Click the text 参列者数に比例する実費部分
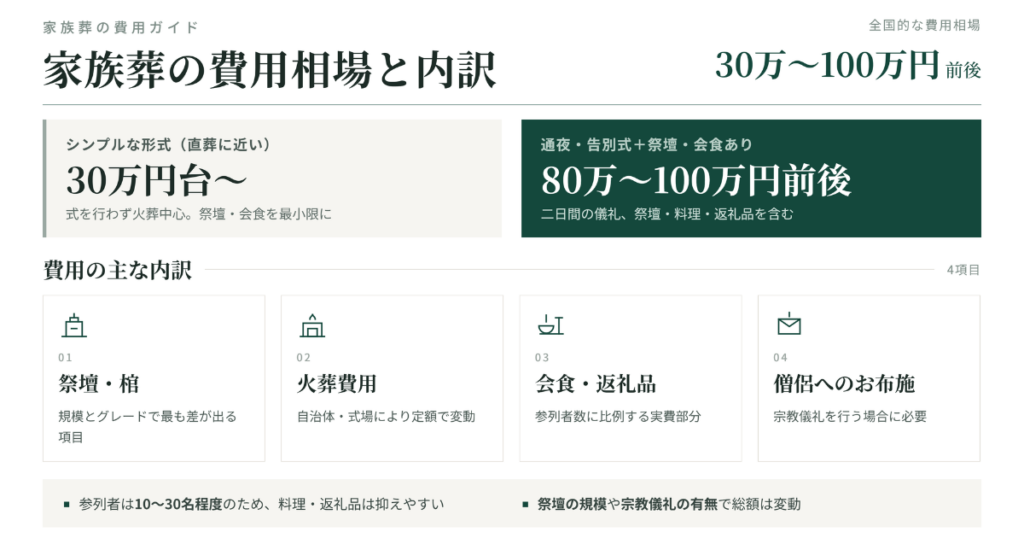Viewport: 1024px width, 538px height. 618,417
